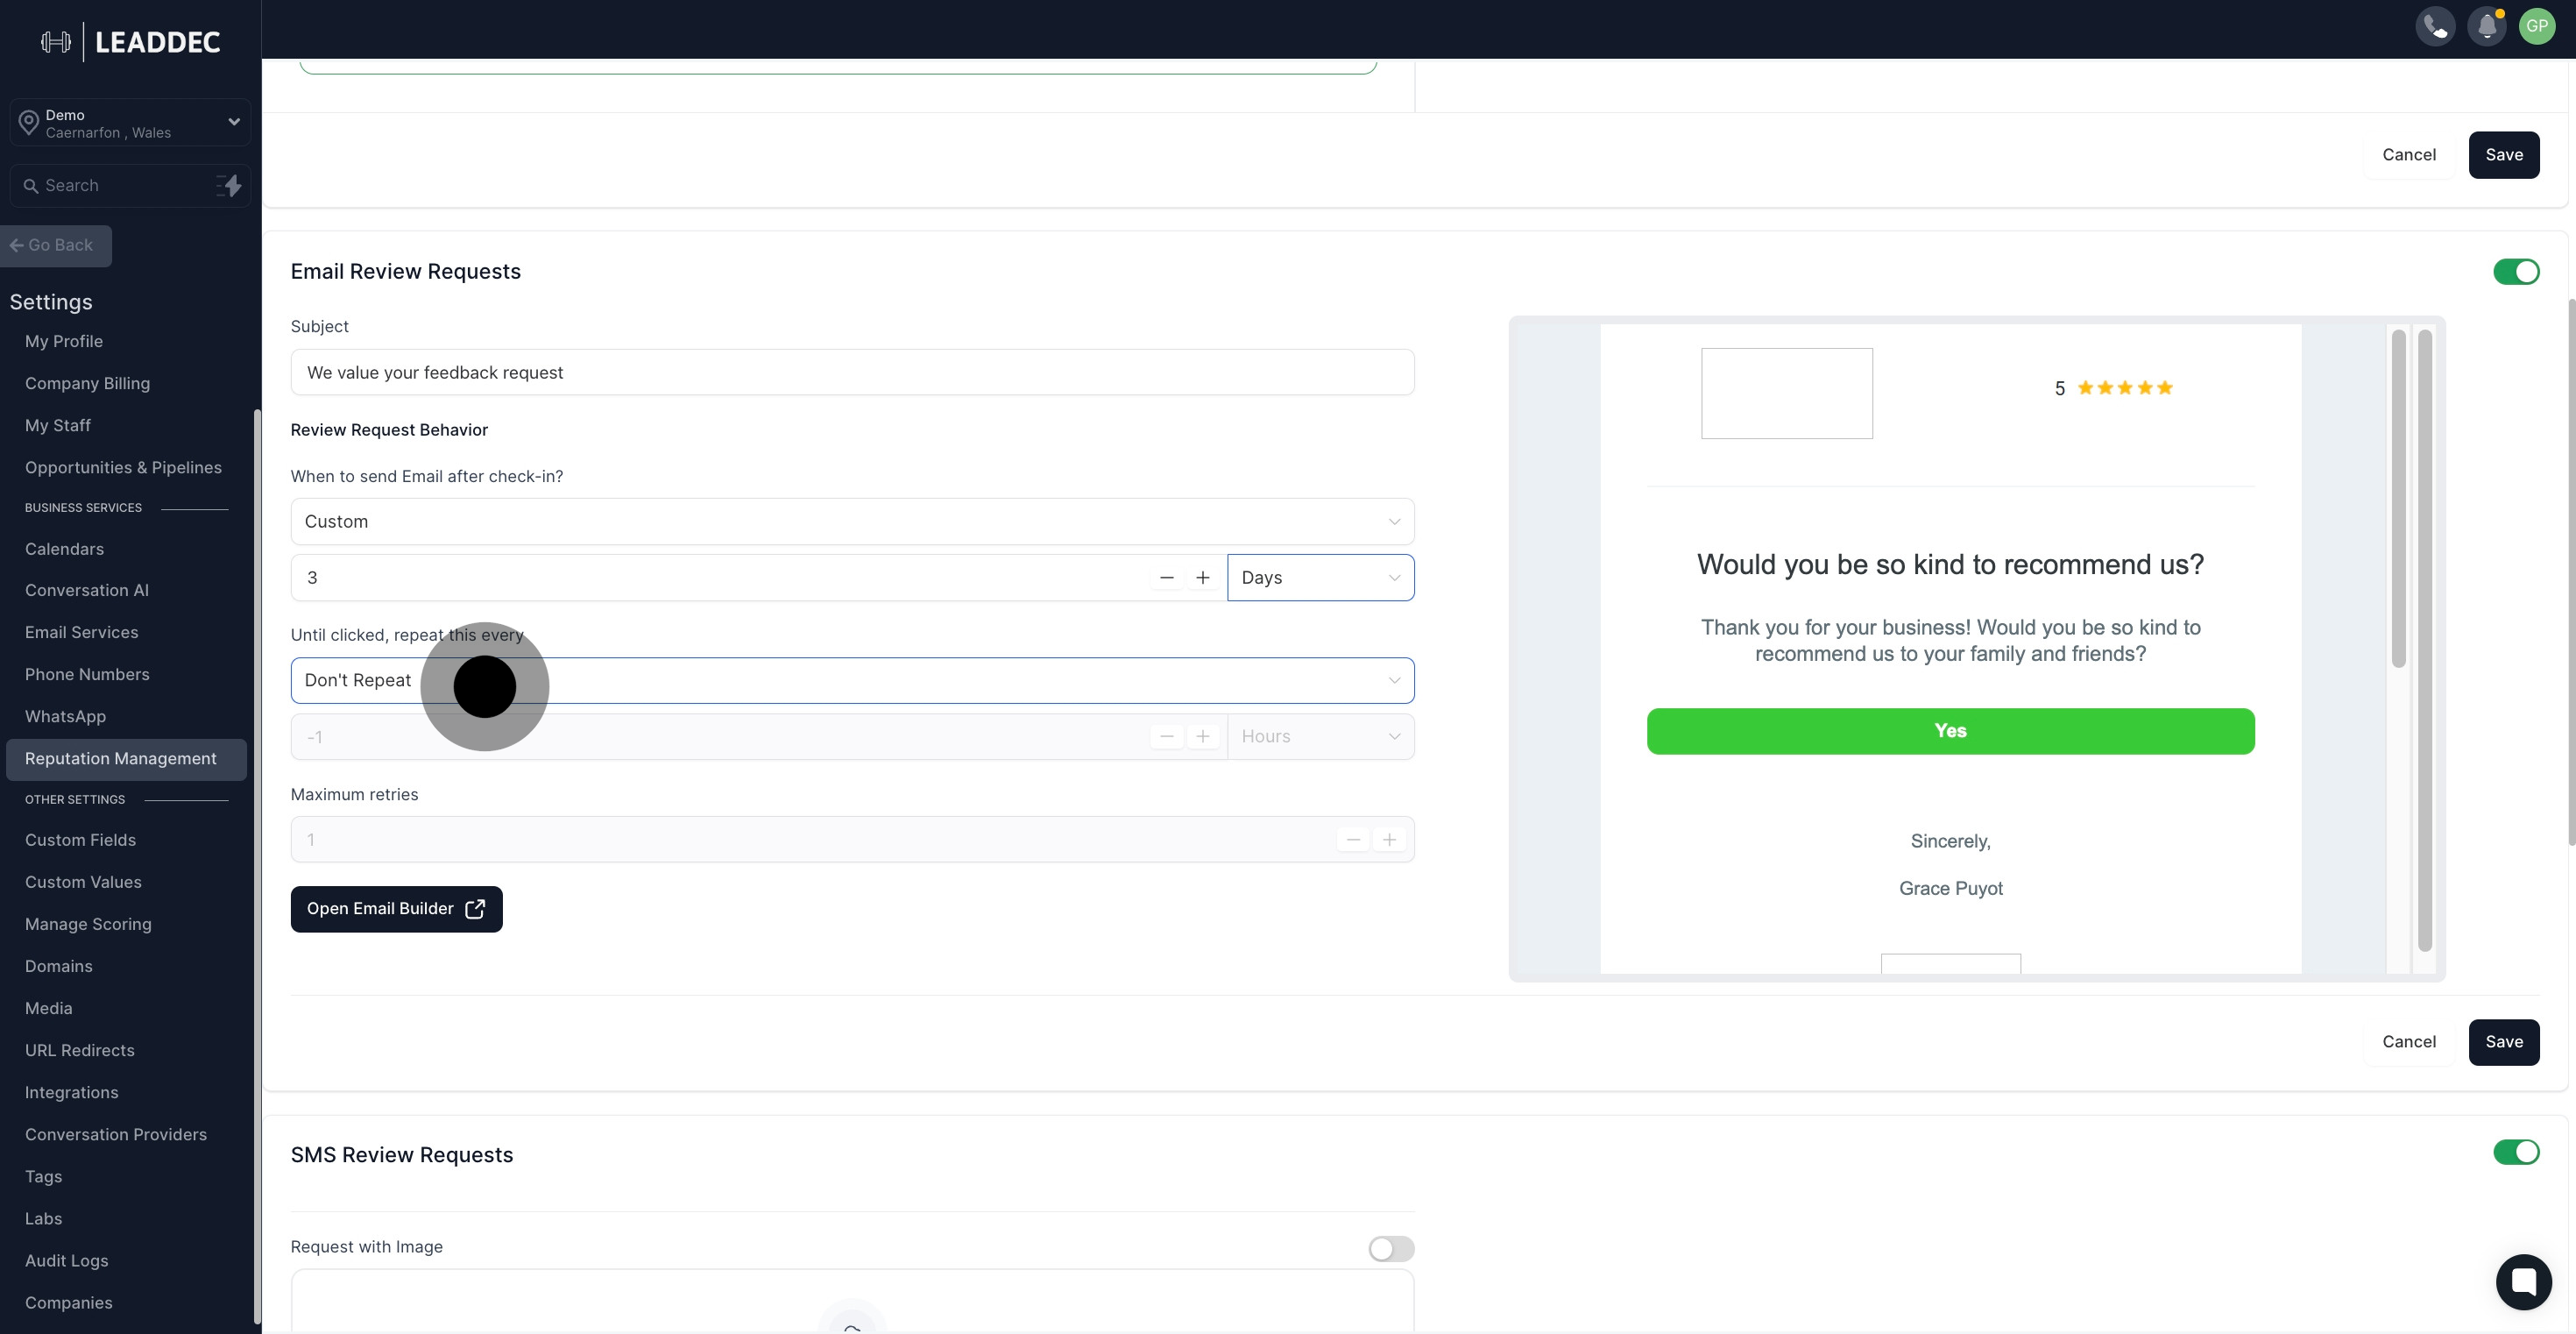Click the email Subject input field
The image size is (2576, 1334).
coord(852,373)
